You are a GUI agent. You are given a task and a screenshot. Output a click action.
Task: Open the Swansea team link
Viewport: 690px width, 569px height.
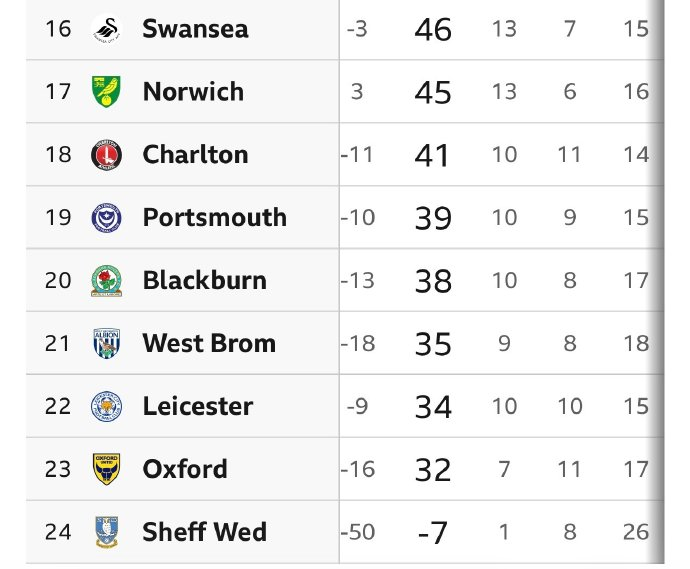[x=195, y=28]
